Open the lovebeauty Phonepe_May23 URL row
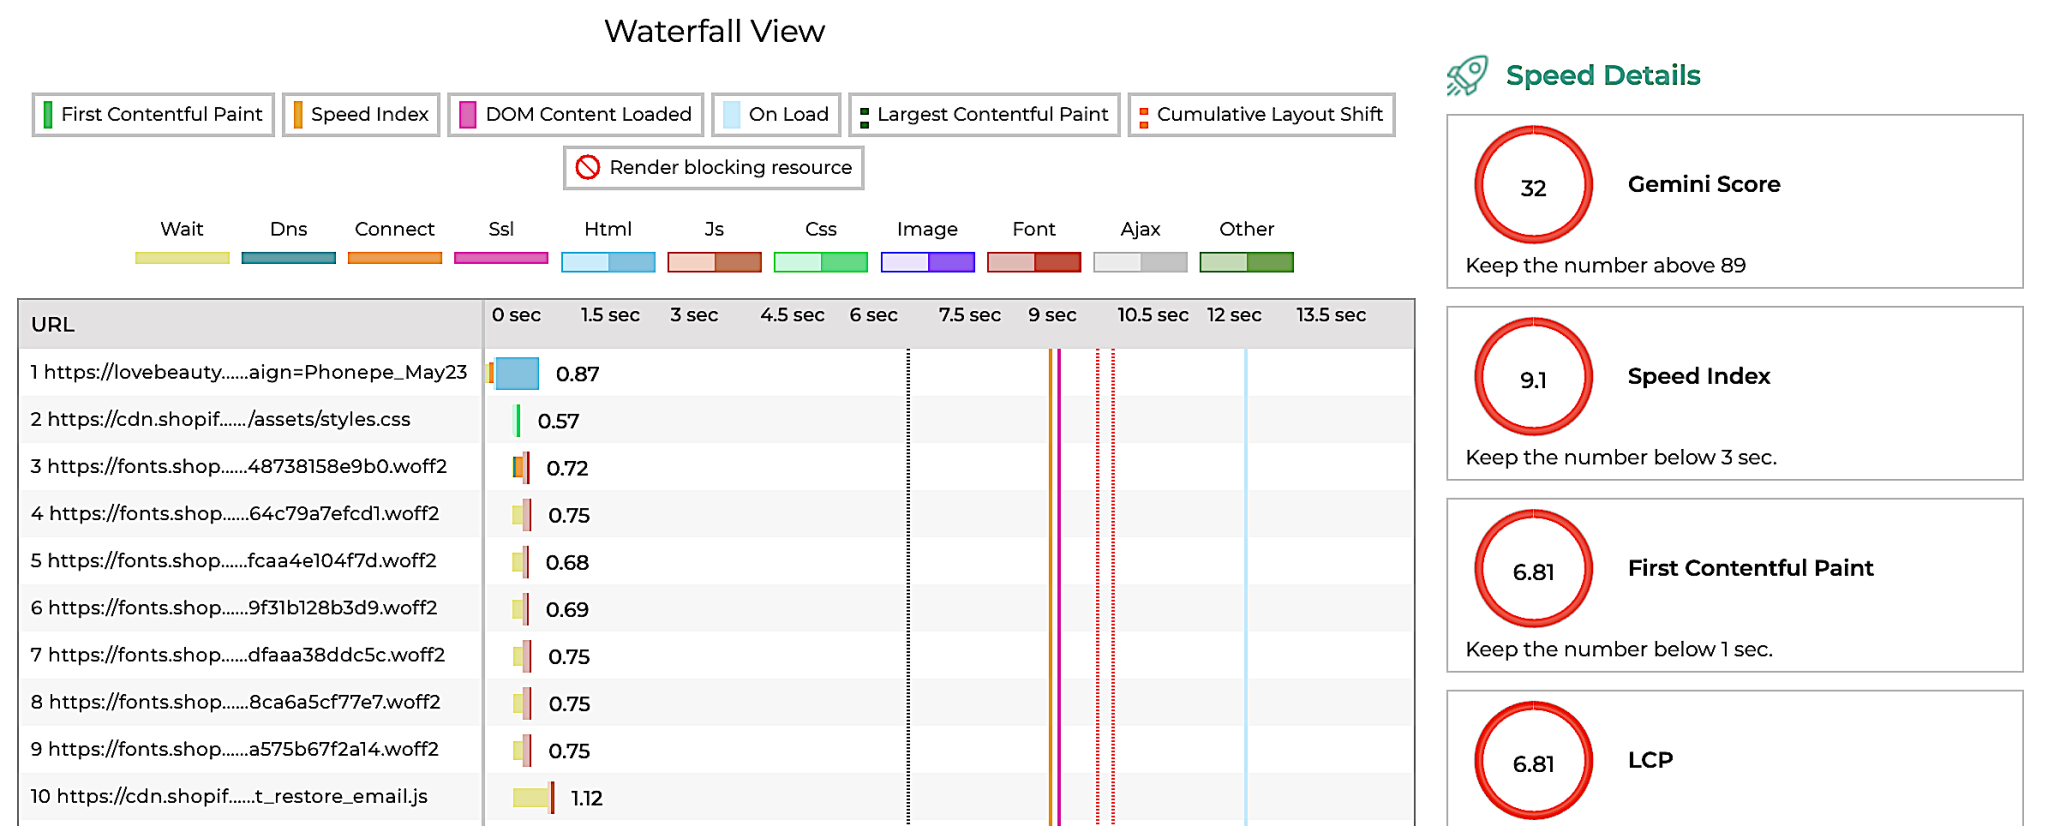 248,373
